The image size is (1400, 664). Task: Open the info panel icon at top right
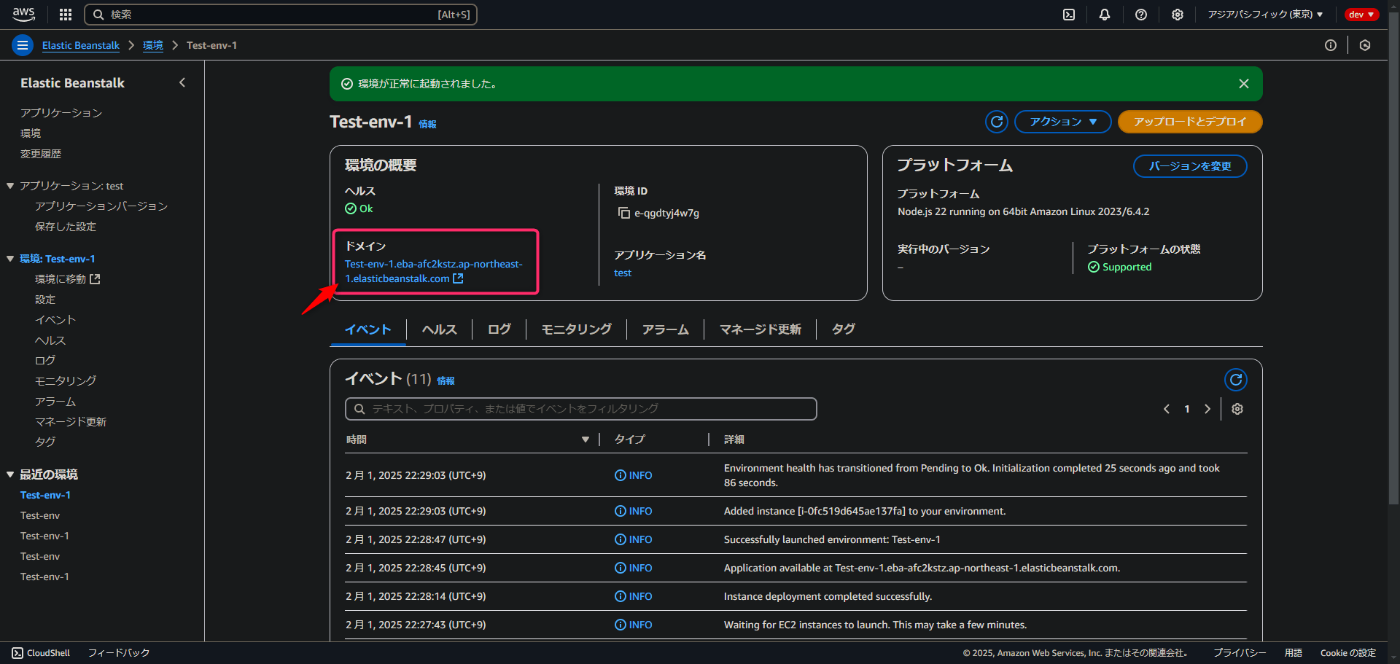(x=1330, y=45)
